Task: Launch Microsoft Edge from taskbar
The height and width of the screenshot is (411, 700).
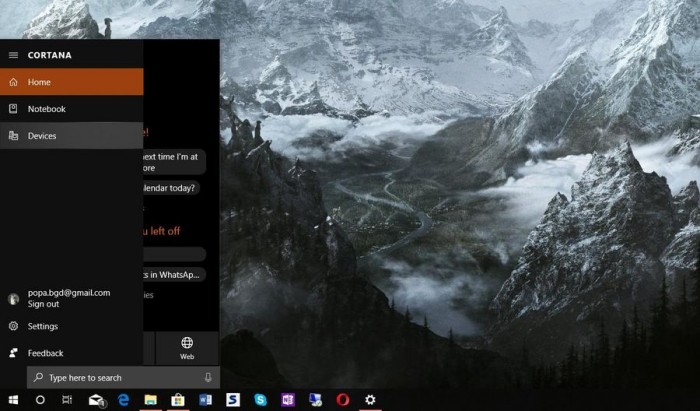Action: [124, 400]
